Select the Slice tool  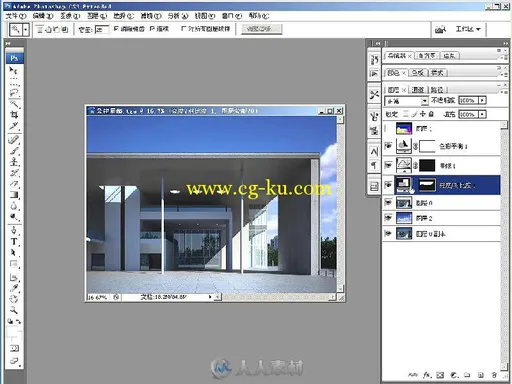(14, 126)
